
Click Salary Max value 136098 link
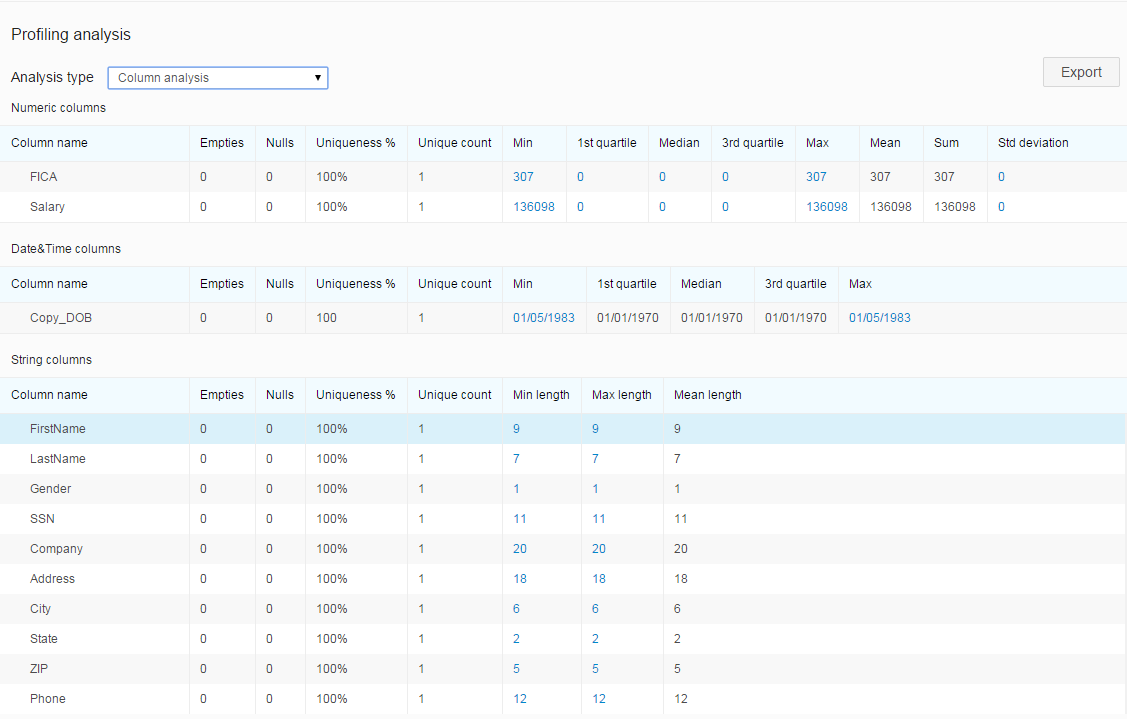pyautogui.click(x=826, y=207)
